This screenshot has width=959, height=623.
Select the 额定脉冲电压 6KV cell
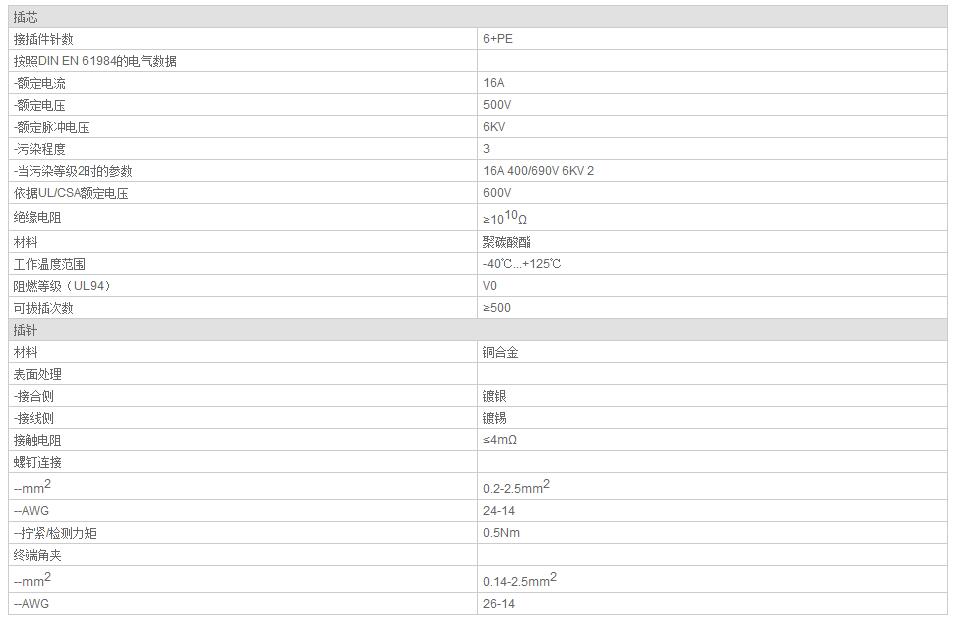[x=713, y=127]
